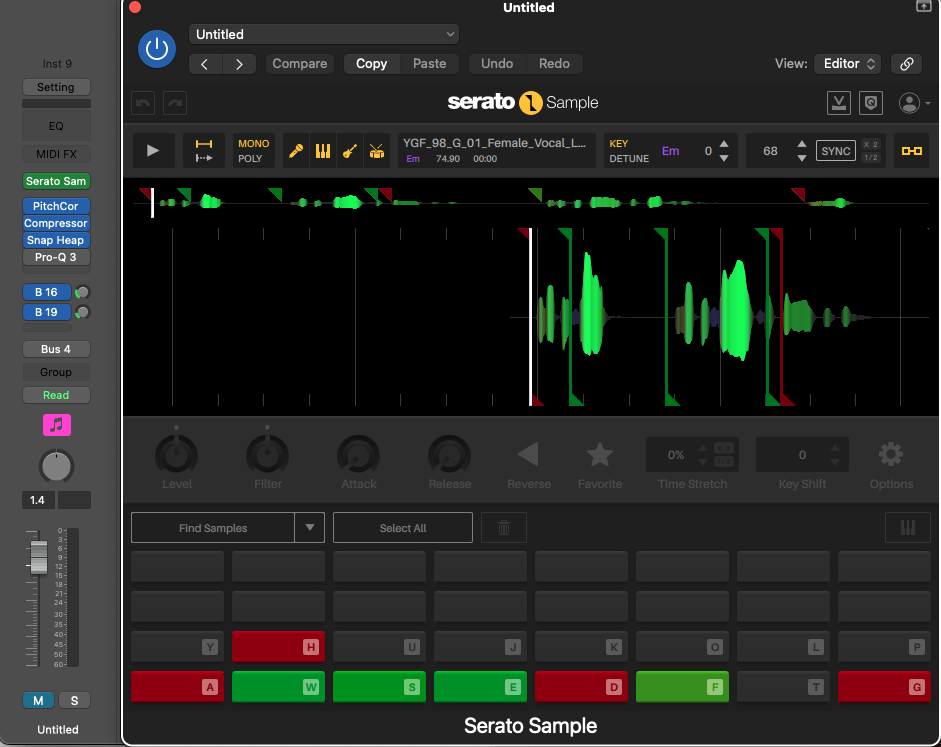
Task: Open the channel EQ slot
Action: tap(56, 126)
